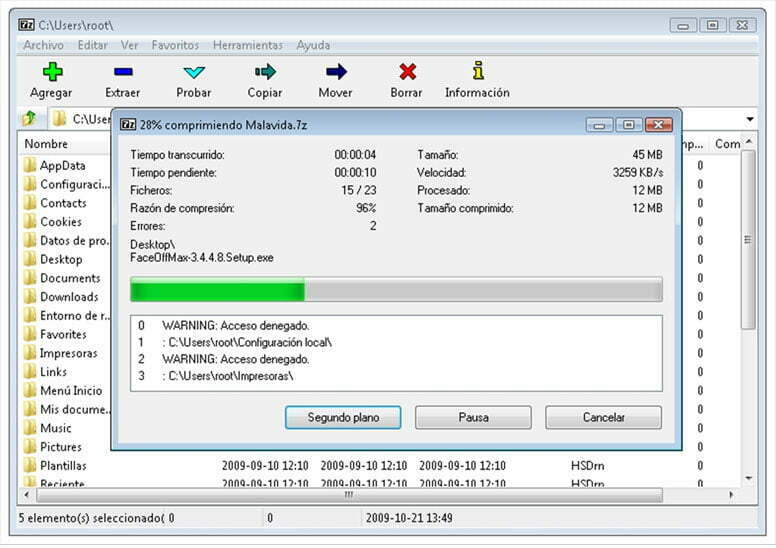Viewport: 776px width, 548px height.
Task: Click the Copiar arrow icon
Action: (265, 72)
